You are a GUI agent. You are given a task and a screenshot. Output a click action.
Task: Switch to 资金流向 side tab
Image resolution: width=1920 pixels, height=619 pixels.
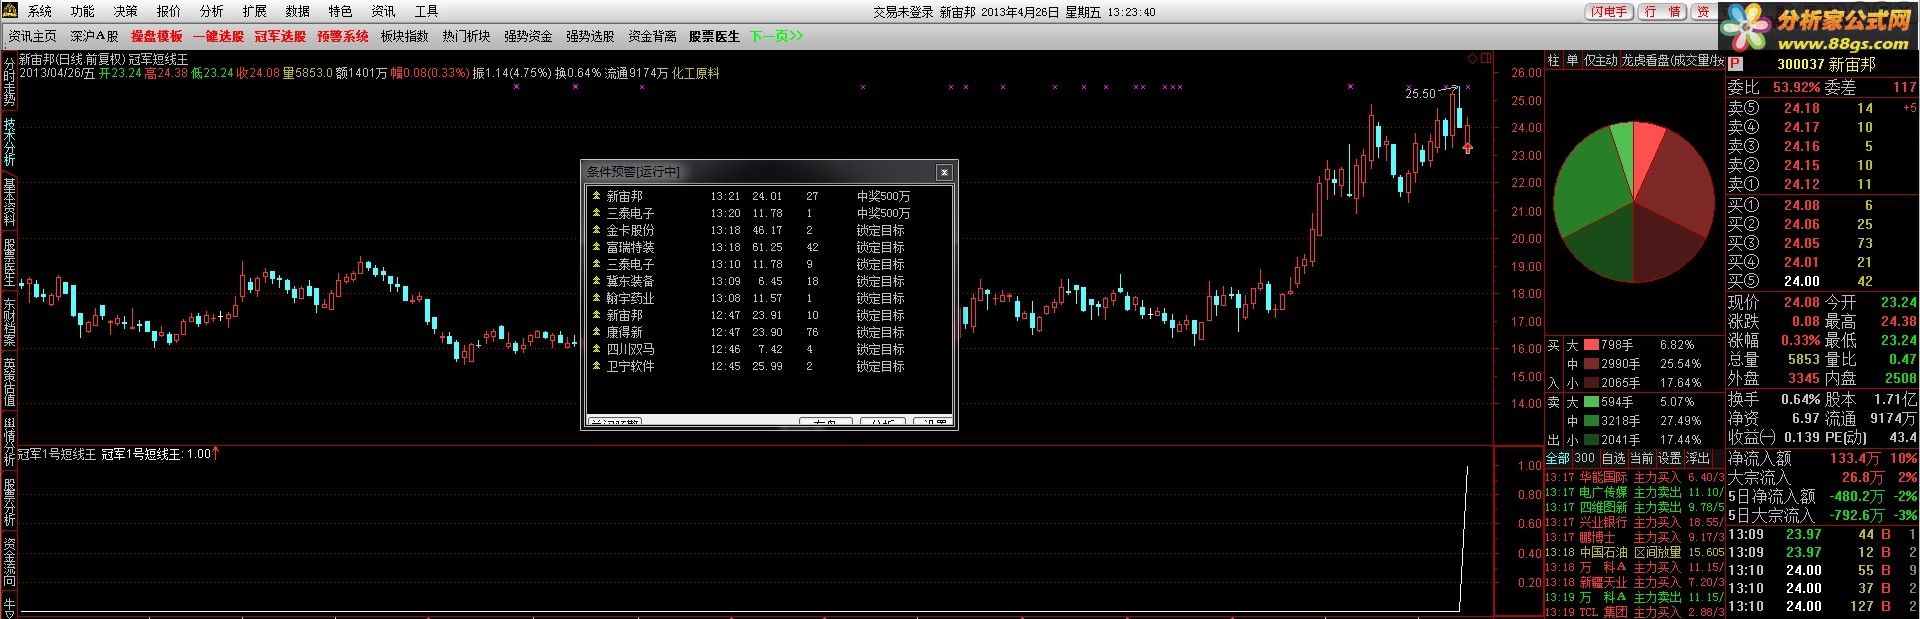(x=9, y=563)
